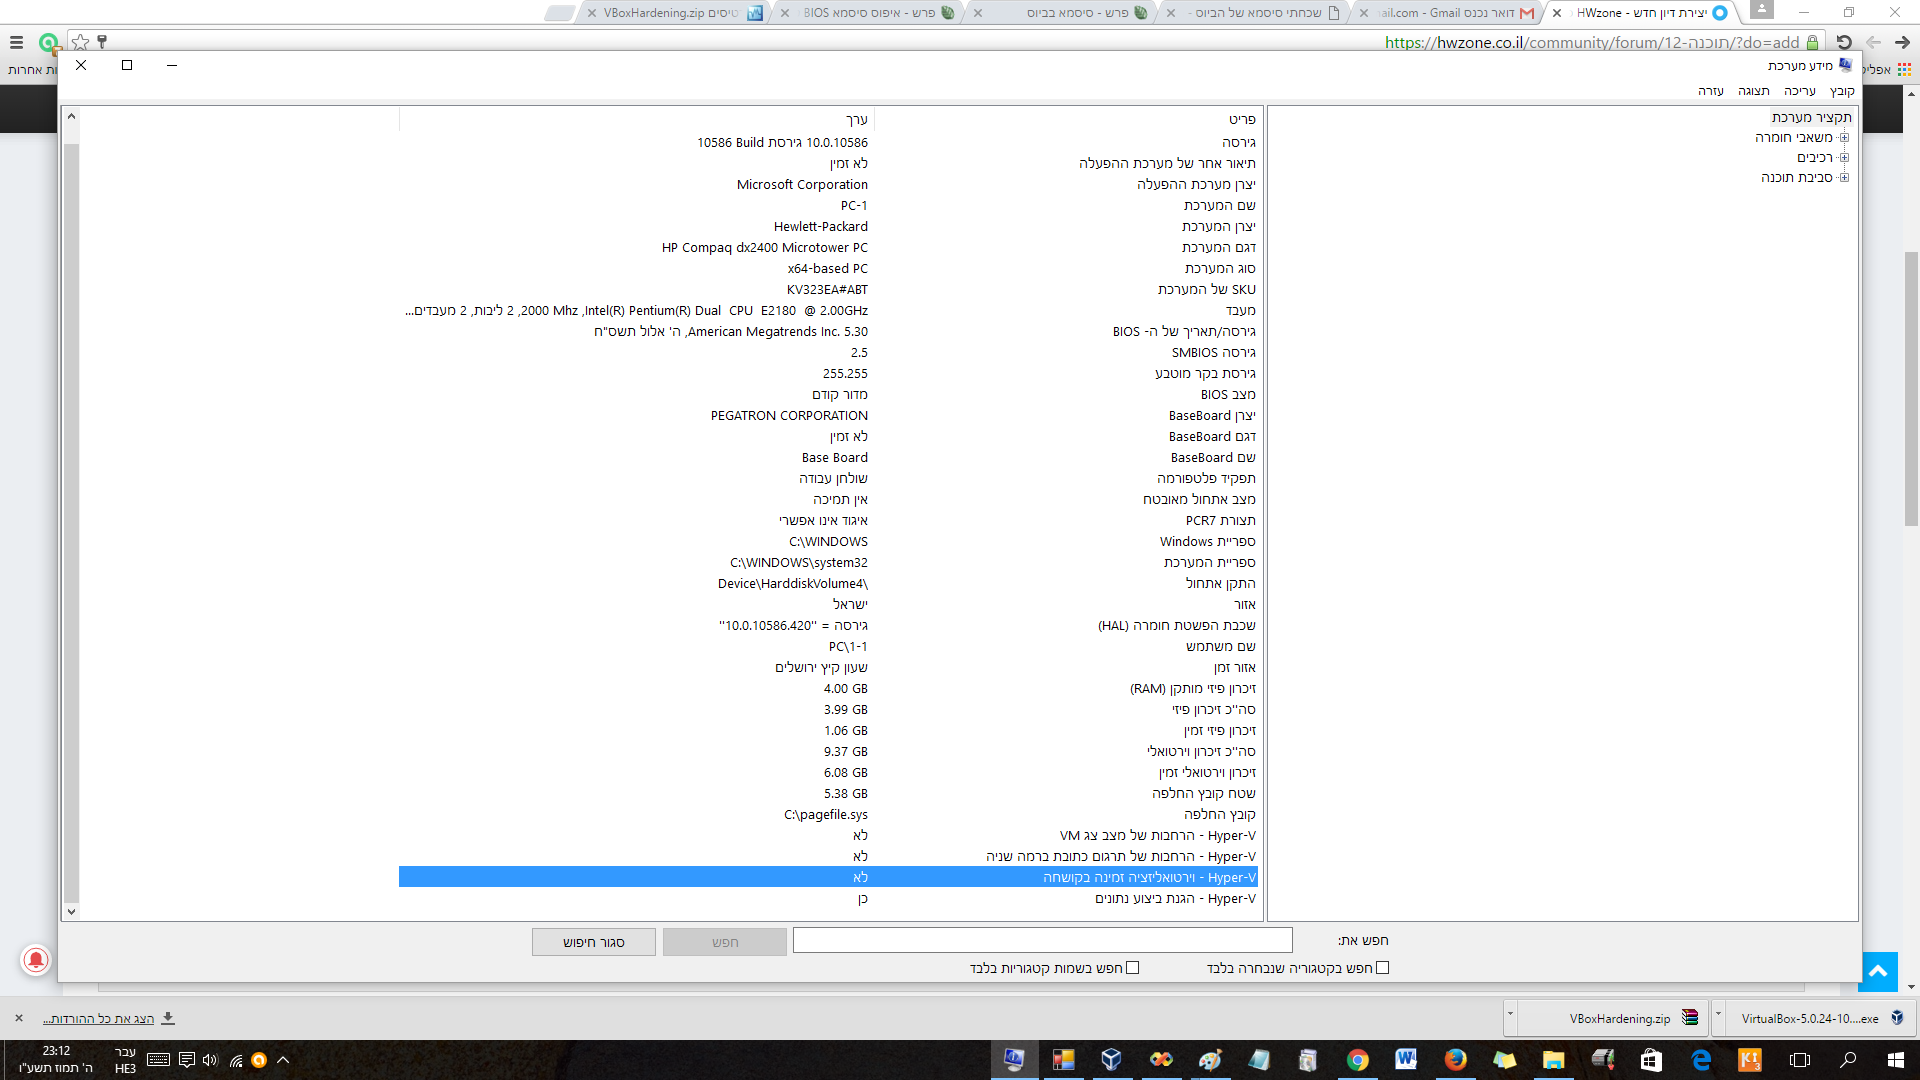The height and width of the screenshot is (1080, 1920).
Task: Click the bookmark star in address bar
Action: pyautogui.click(x=81, y=43)
